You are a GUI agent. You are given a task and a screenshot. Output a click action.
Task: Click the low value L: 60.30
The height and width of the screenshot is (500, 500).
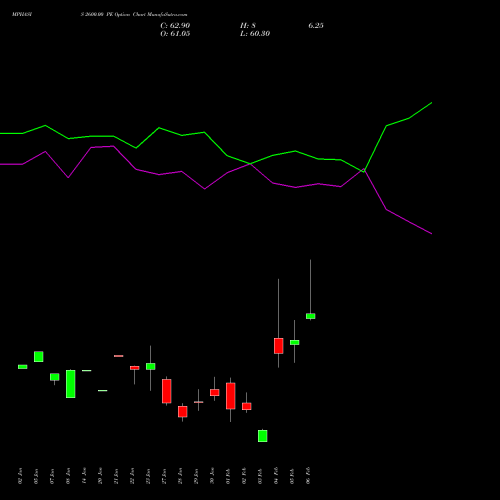click(255, 34)
